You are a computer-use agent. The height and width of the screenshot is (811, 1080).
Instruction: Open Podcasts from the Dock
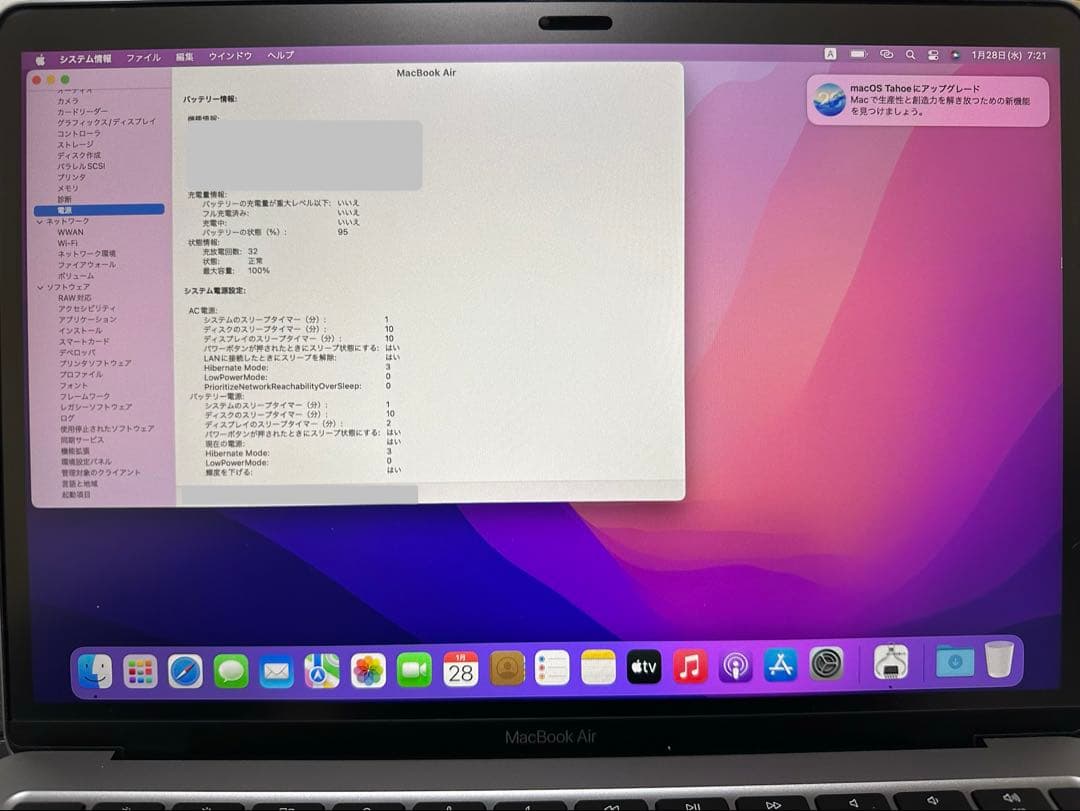point(737,666)
